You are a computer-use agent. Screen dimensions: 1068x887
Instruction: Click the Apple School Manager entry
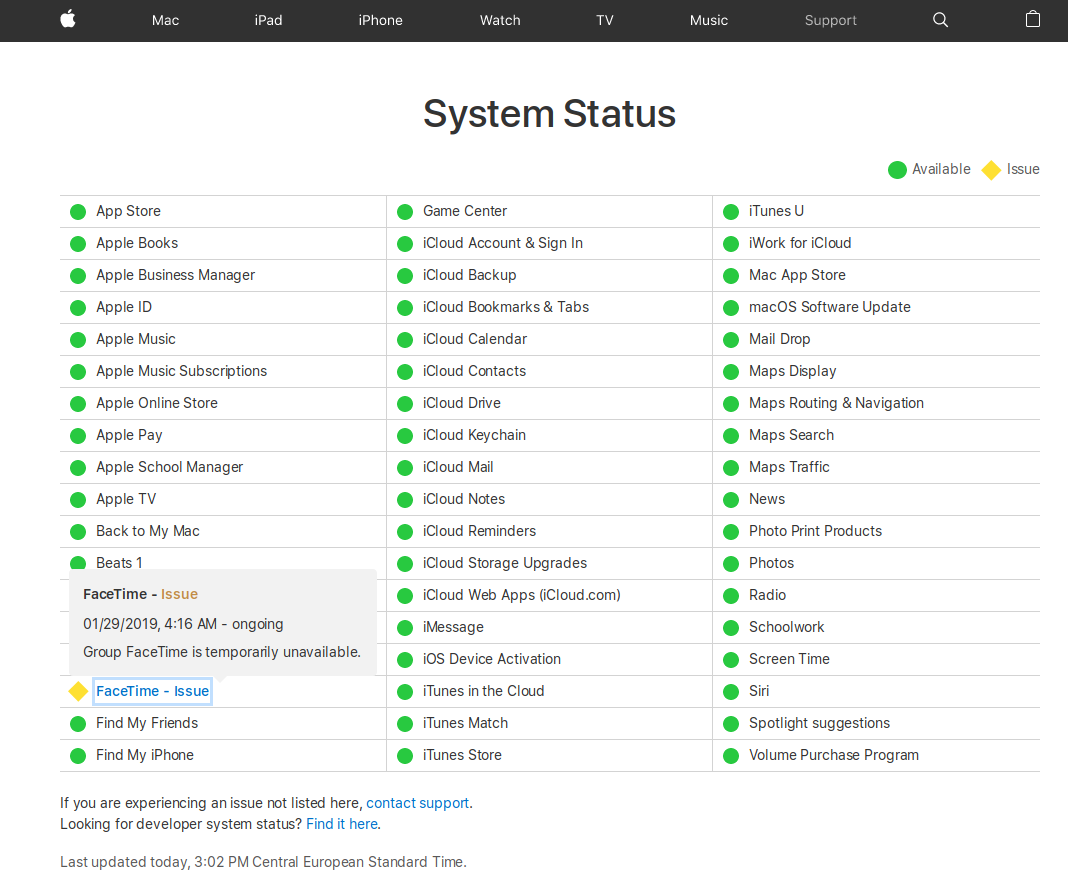pyautogui.click(x=170, y=467)
